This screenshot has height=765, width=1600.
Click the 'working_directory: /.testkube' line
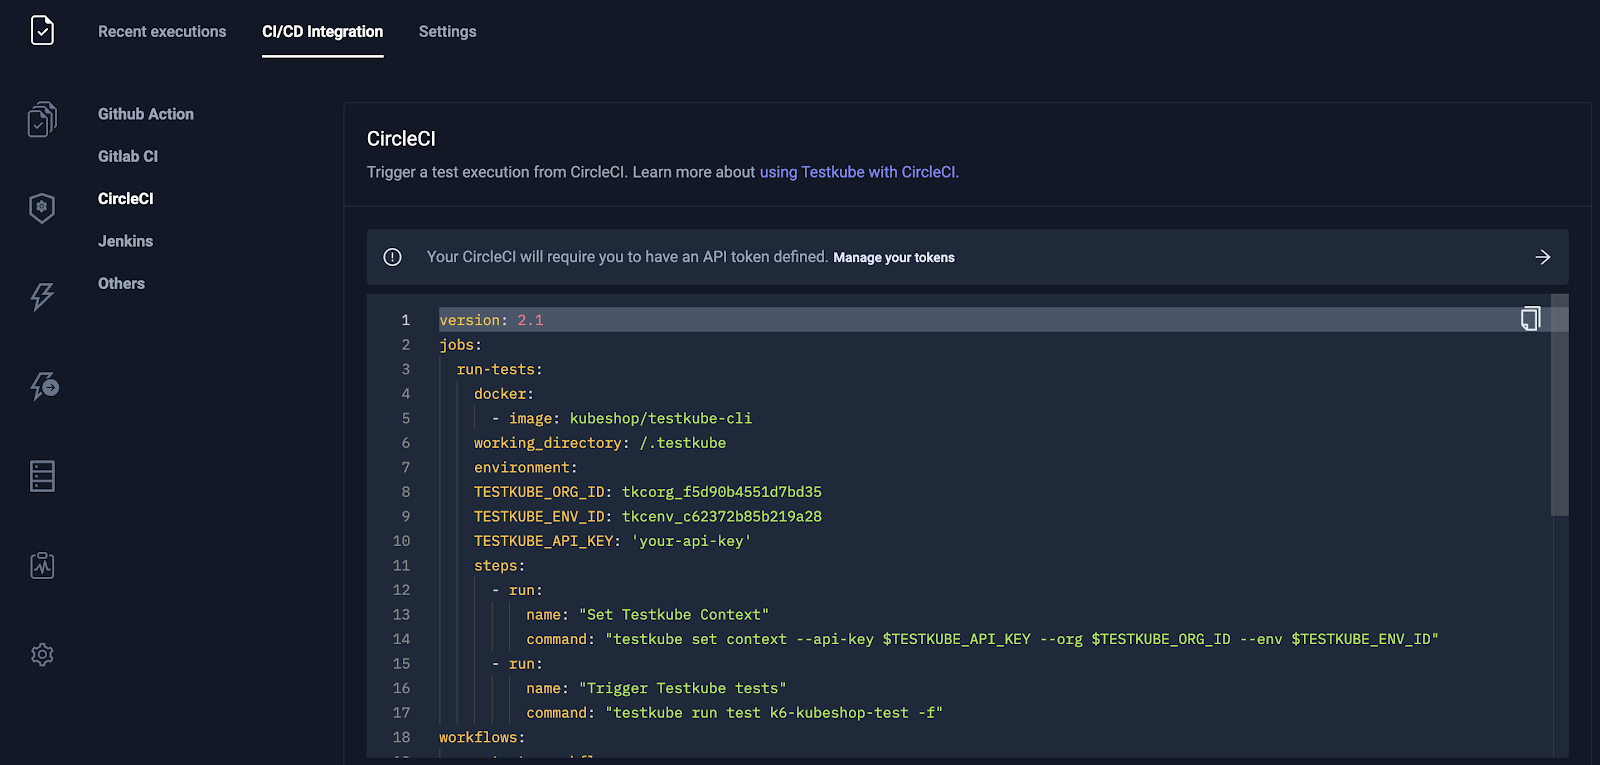tap(600, 443)
